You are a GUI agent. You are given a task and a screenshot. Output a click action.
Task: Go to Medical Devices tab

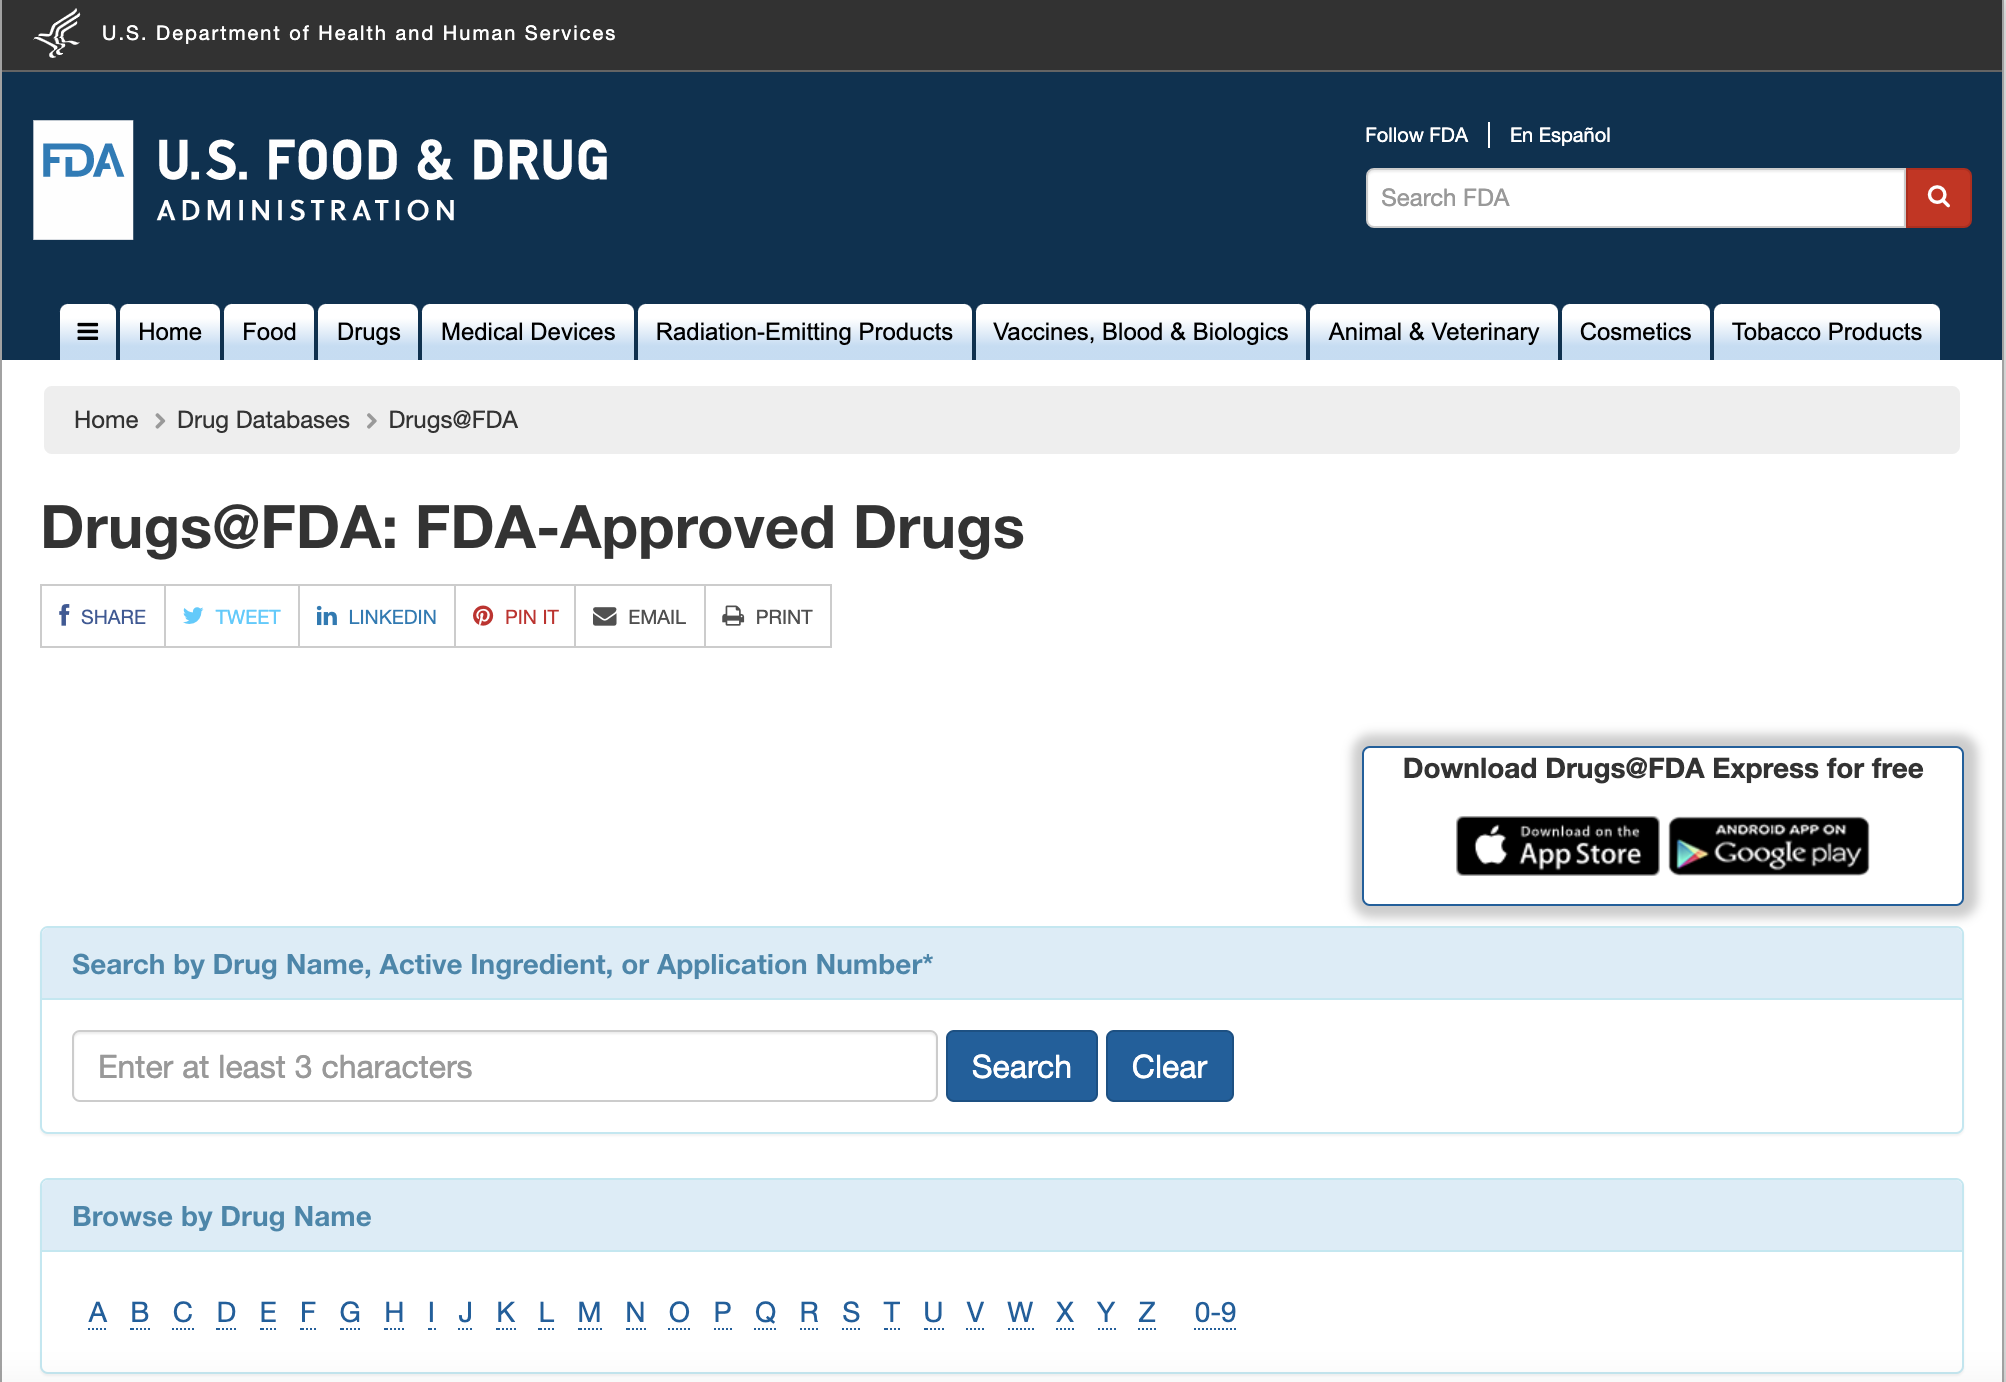pos(528,332)
